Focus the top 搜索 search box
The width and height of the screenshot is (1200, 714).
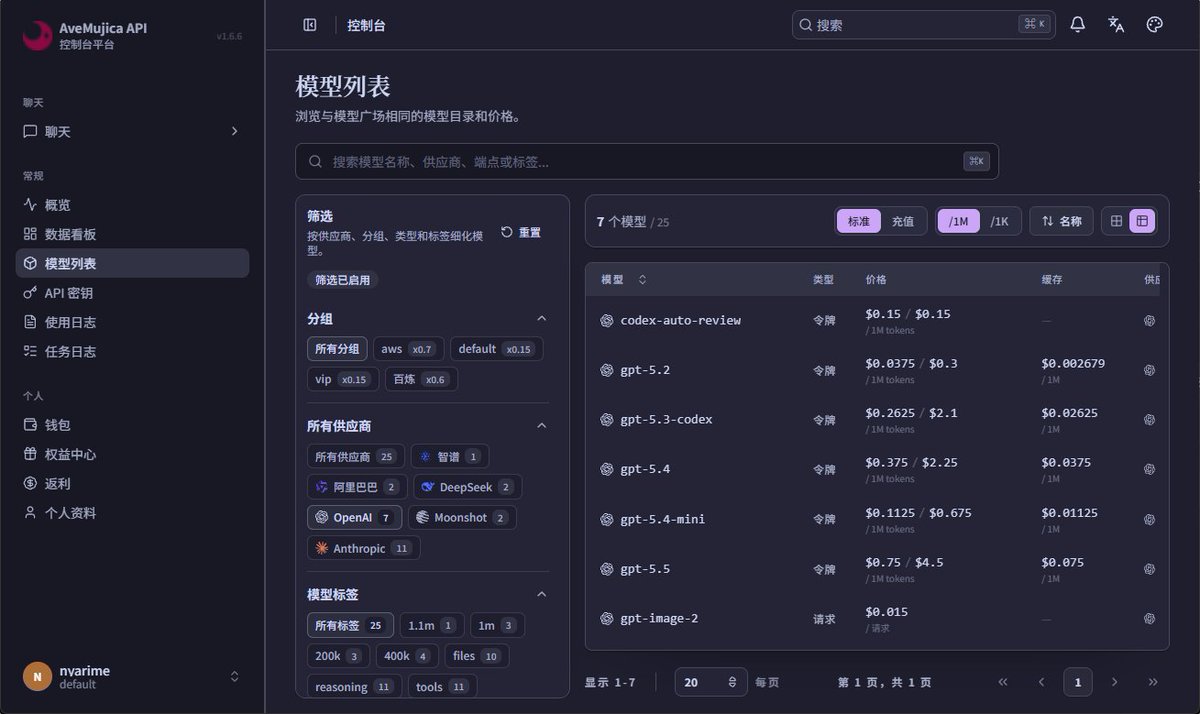[923, 25]
